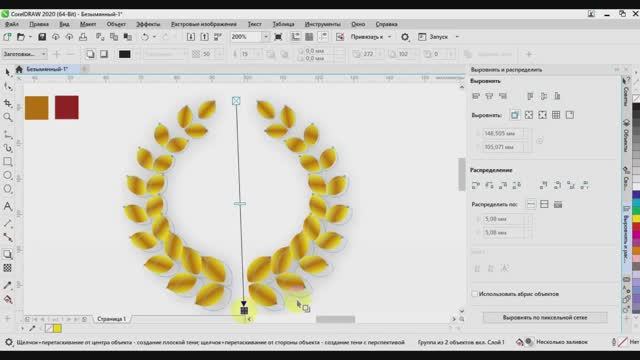This screenshot has width=640, height=360.
Task: Toggle align to Page edge
Action: [x=529, y=115]
